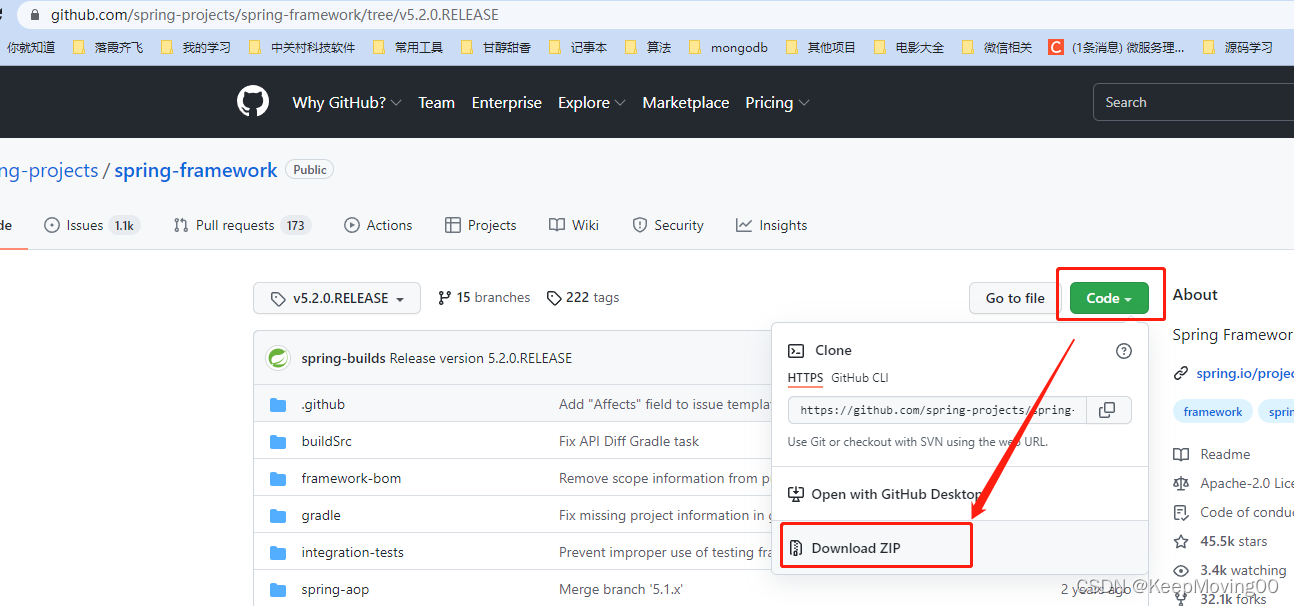This screenshot has height=606, width=1294.
Task: Open the framework-bom folder
Action: (351, 478)
